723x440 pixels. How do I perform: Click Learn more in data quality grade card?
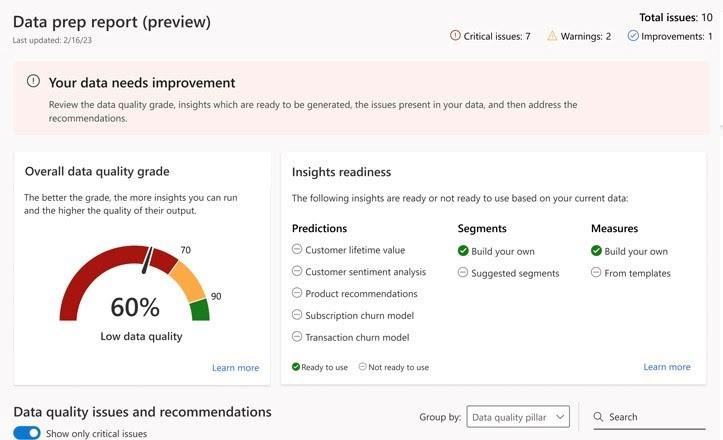235,368
